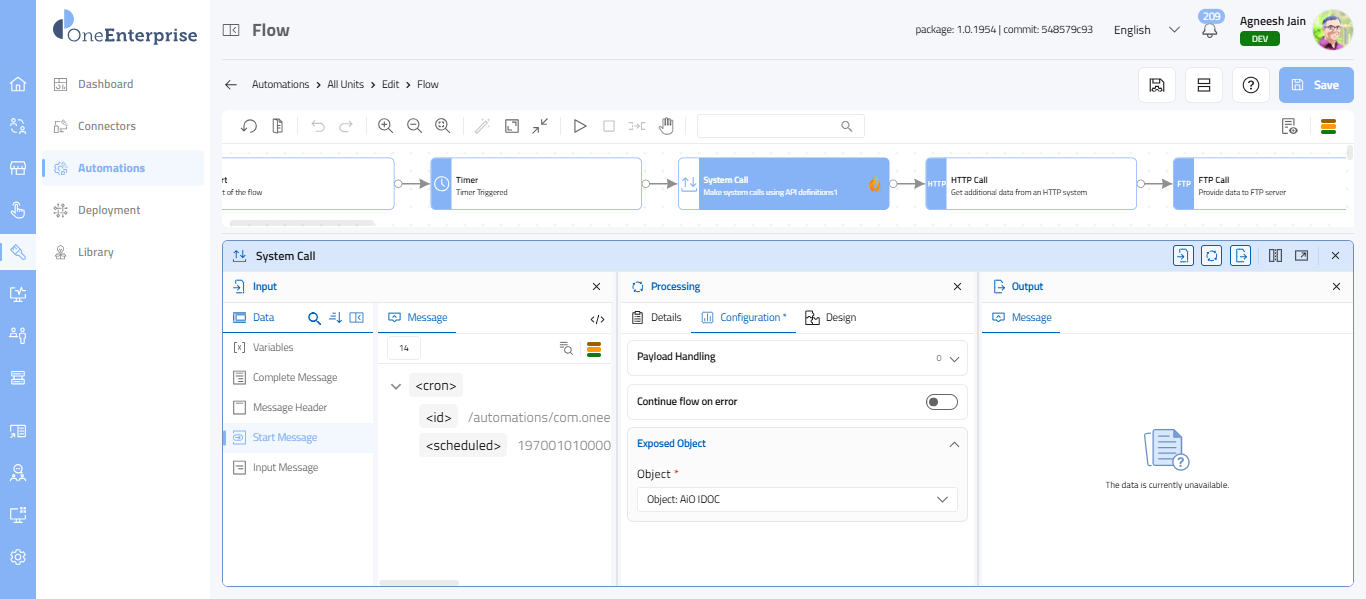1366x599 pixels.
Task: Collapse the cron tree node
Action: (396, 386)
